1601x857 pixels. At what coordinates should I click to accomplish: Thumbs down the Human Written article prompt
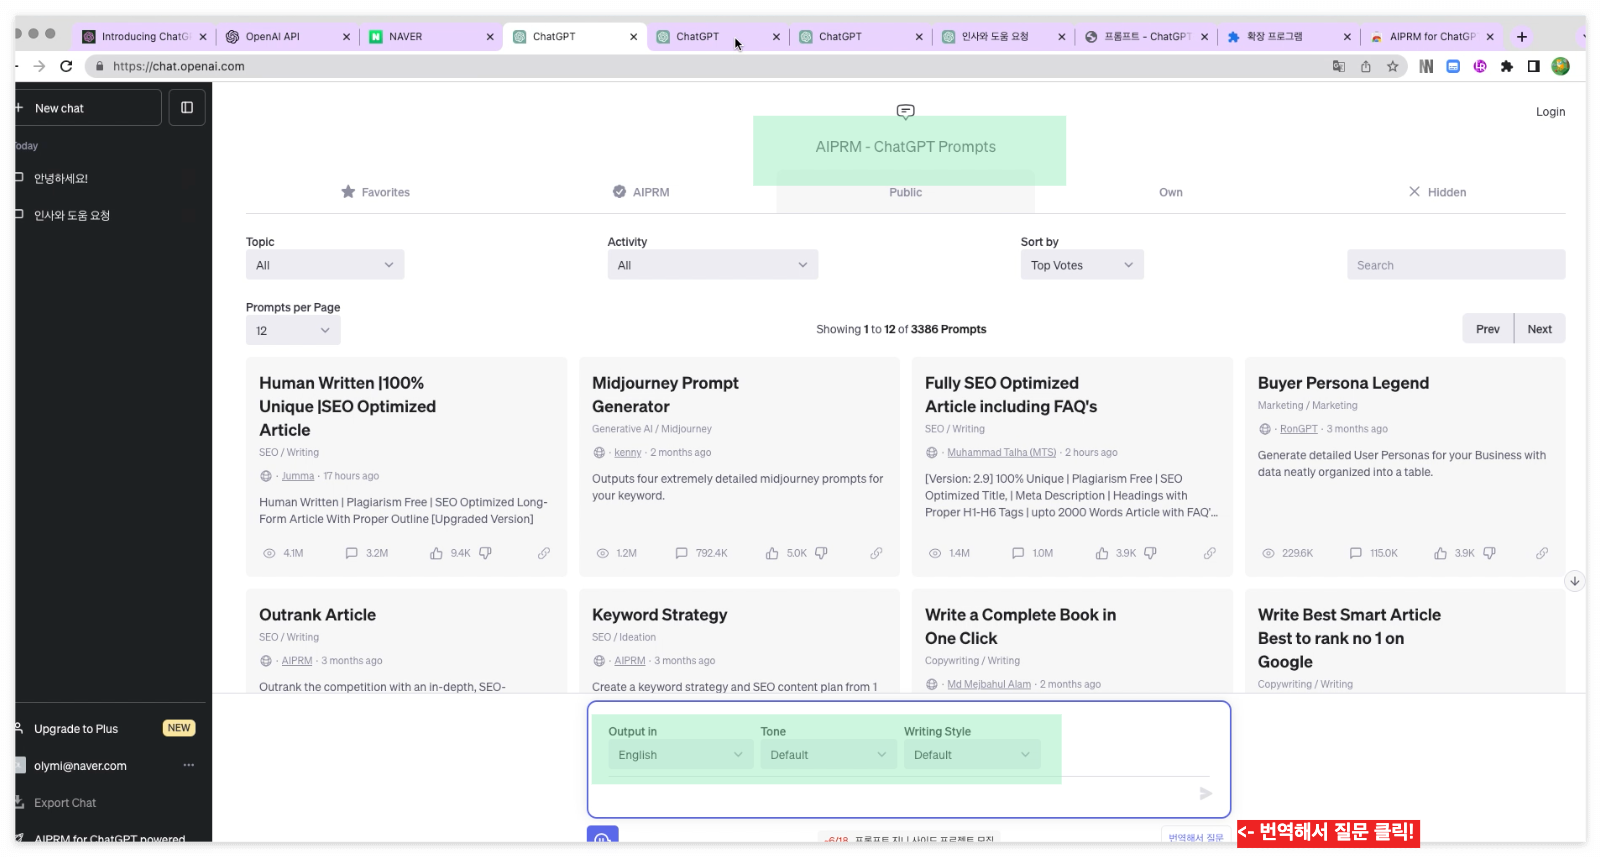(x=485, y=553)
